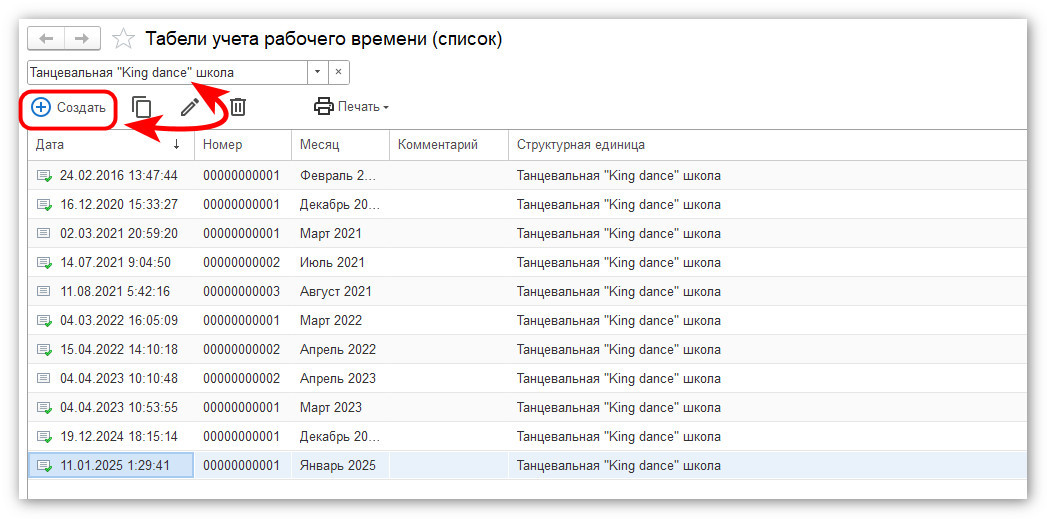Go forward with the right arrow button
The height and width of the screenshot is (519, 1047).
(x=82, y=39)
